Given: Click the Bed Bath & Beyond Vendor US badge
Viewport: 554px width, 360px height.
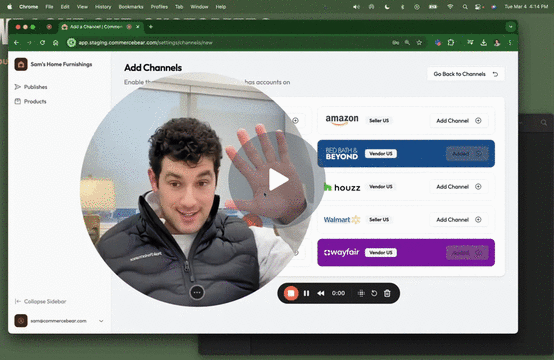Looking at the screenshot, I should [381, 154].
